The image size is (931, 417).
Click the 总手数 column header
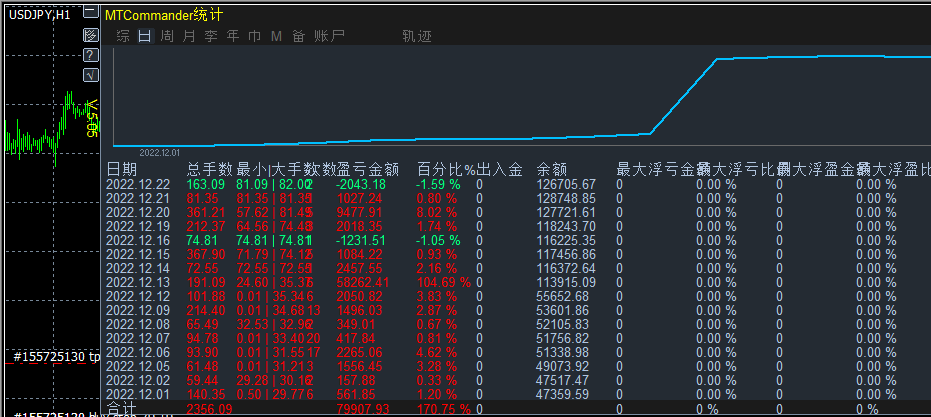[209, 169]
